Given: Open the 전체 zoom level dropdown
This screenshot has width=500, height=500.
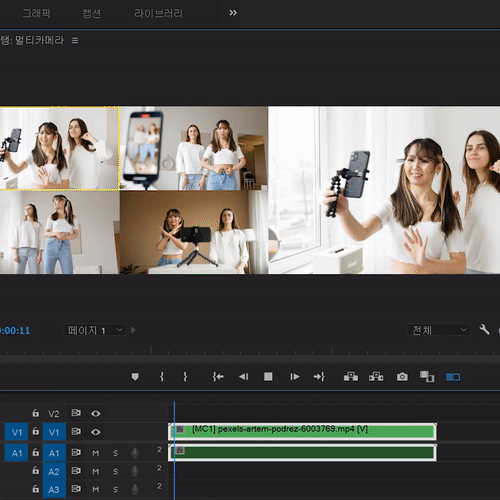Looking at the screenshot, I should click(x=439, y=330).
